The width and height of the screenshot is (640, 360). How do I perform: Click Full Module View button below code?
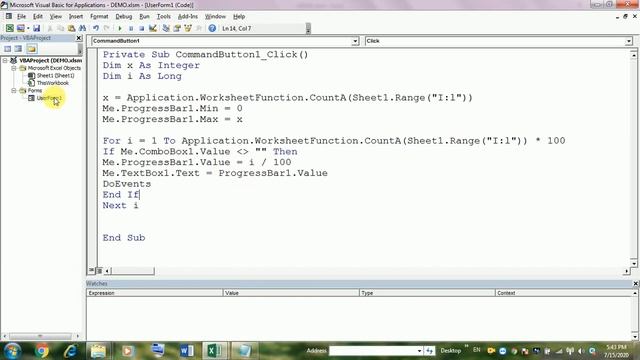99,270
